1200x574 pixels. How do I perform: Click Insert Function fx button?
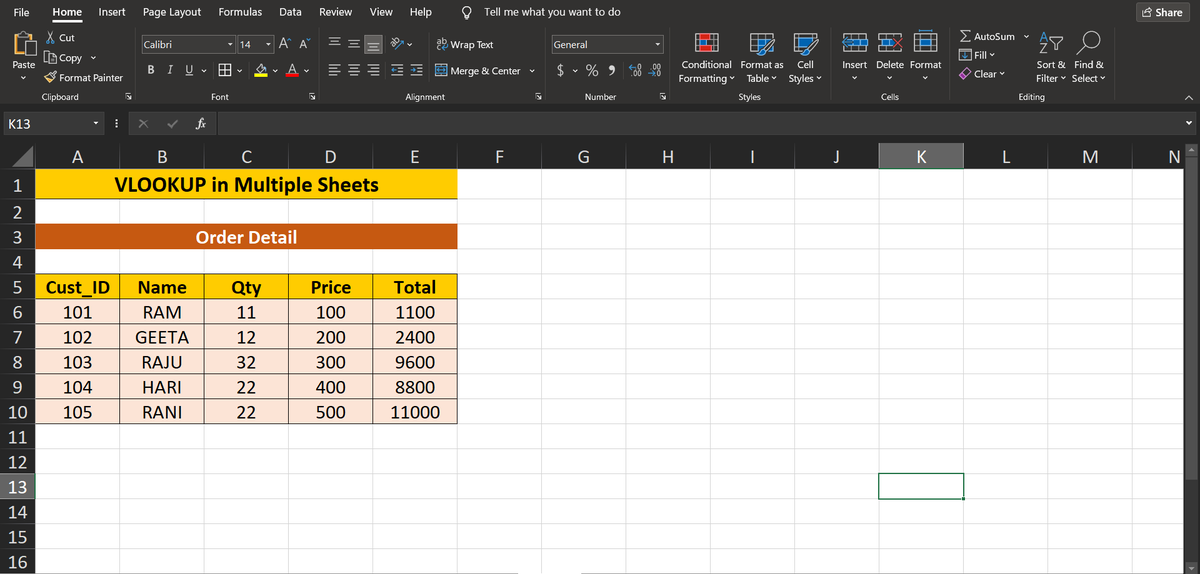pyautogui.click(x=201, y=125)
